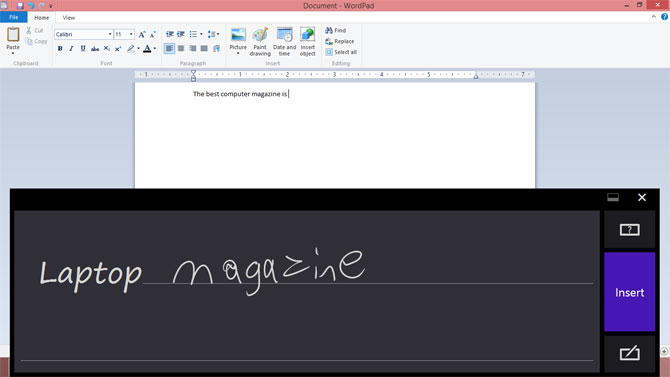670x377 pixels.
Task: Insert Date and time
Action: coord(285,41)
